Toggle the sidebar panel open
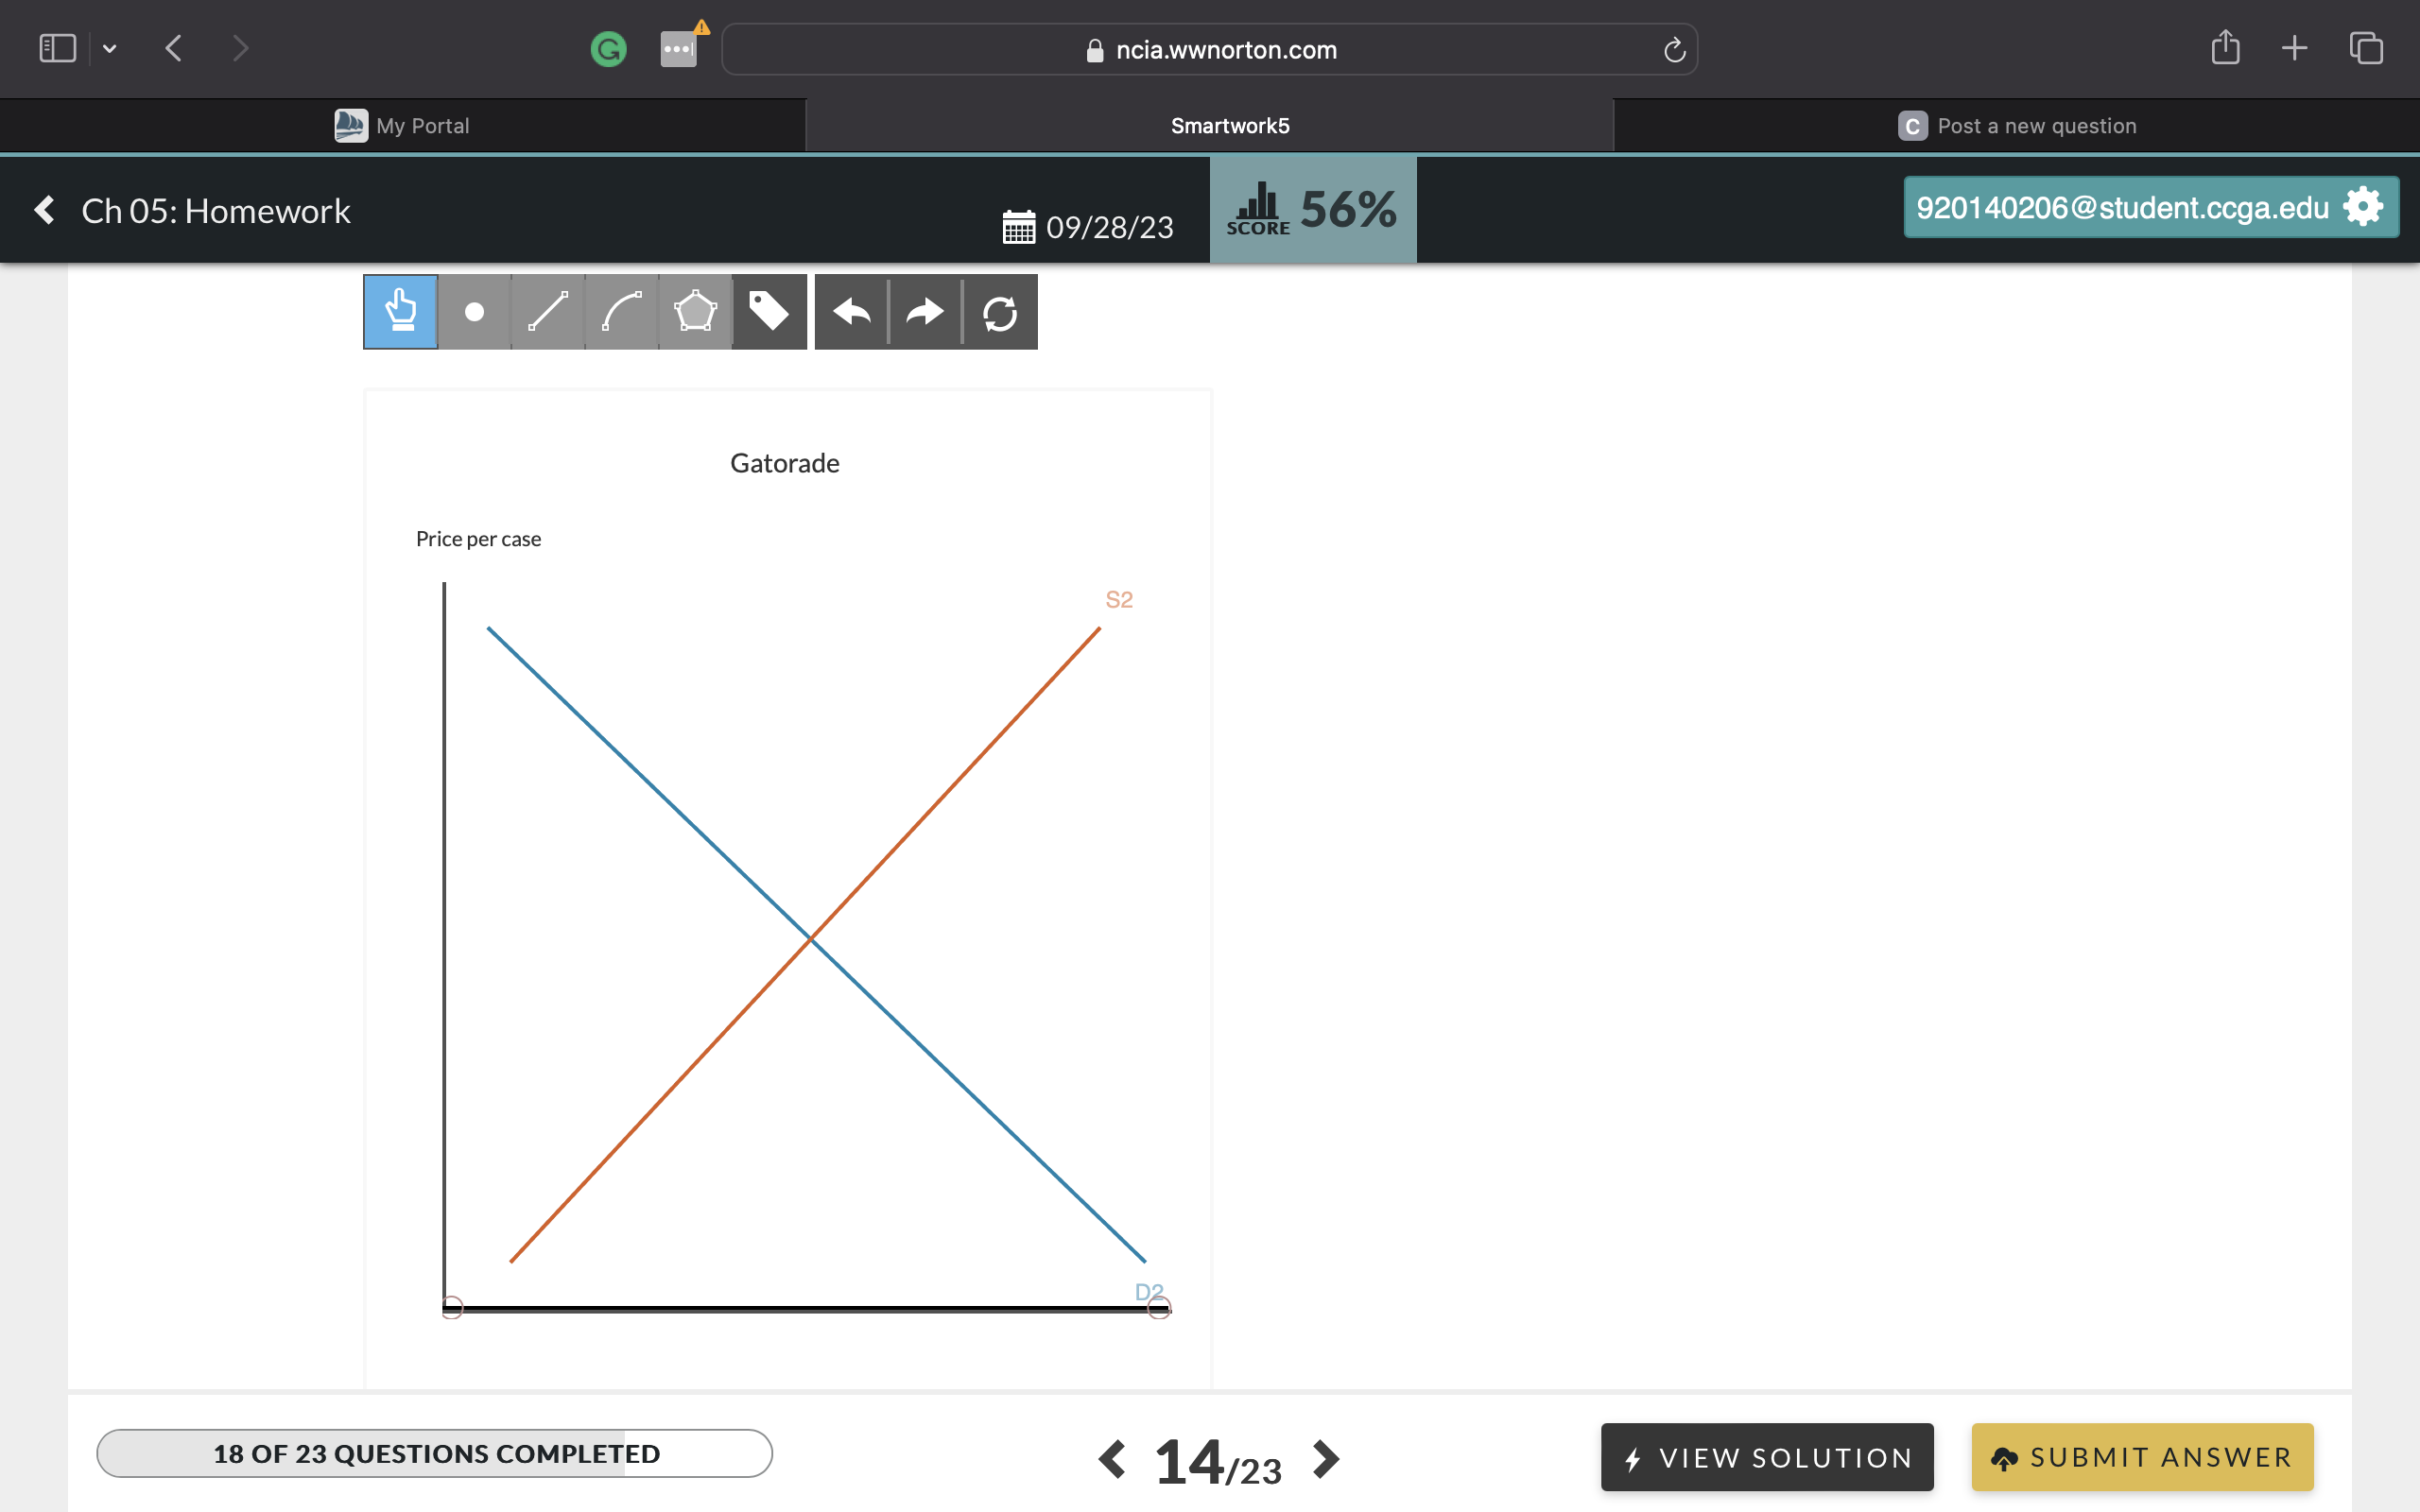Viewport: 2420px width, 1512px height. (58, 45)
